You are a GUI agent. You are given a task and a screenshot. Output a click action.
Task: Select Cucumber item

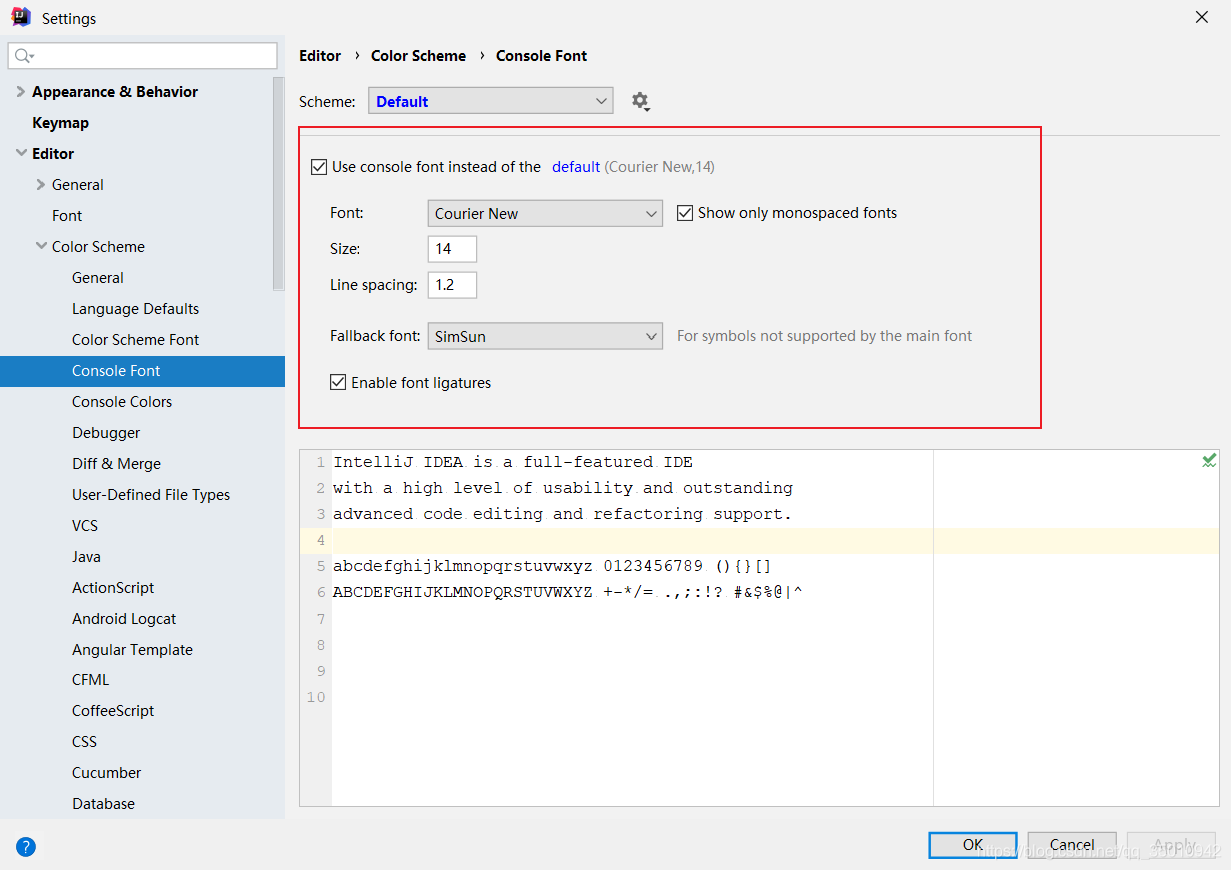(106, 773)
